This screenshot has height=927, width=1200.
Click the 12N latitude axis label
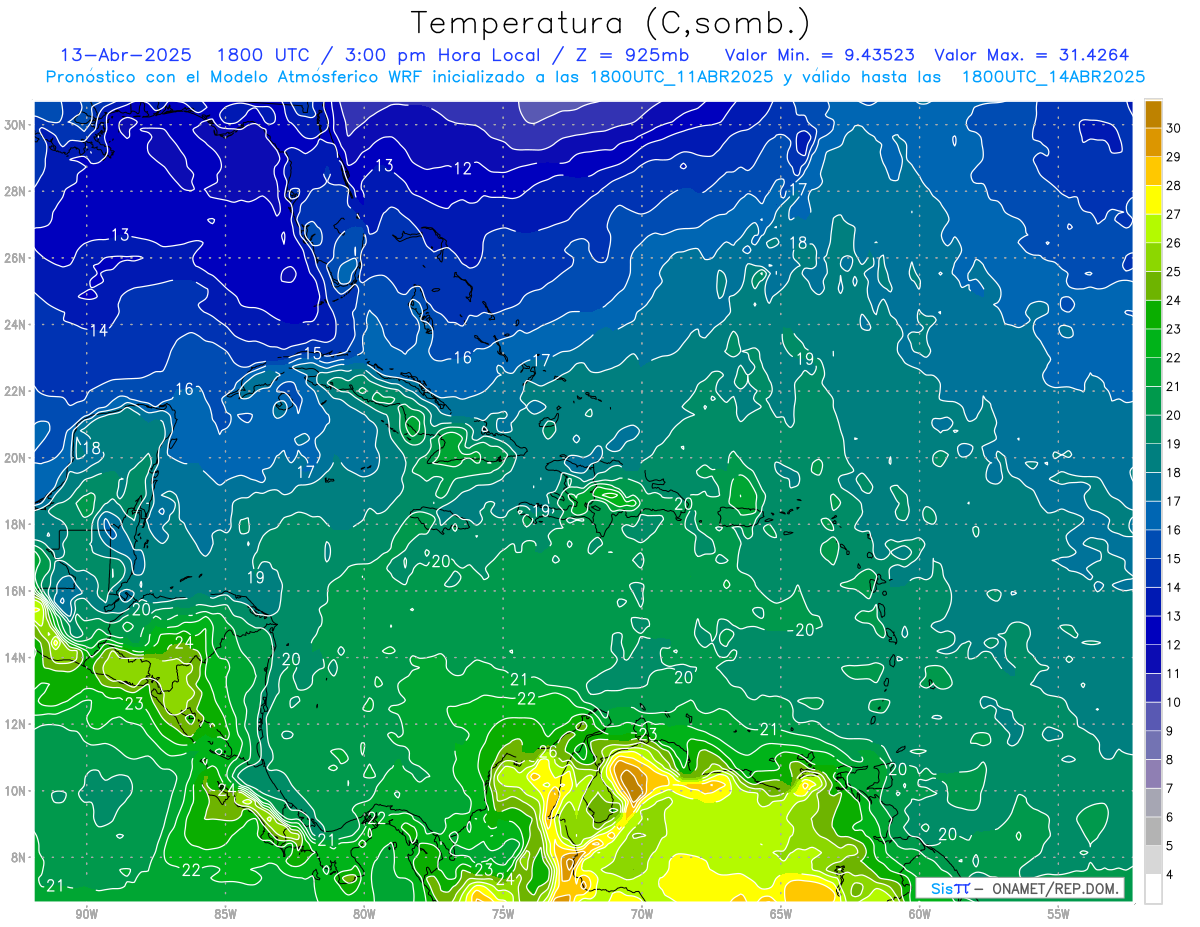14,724
